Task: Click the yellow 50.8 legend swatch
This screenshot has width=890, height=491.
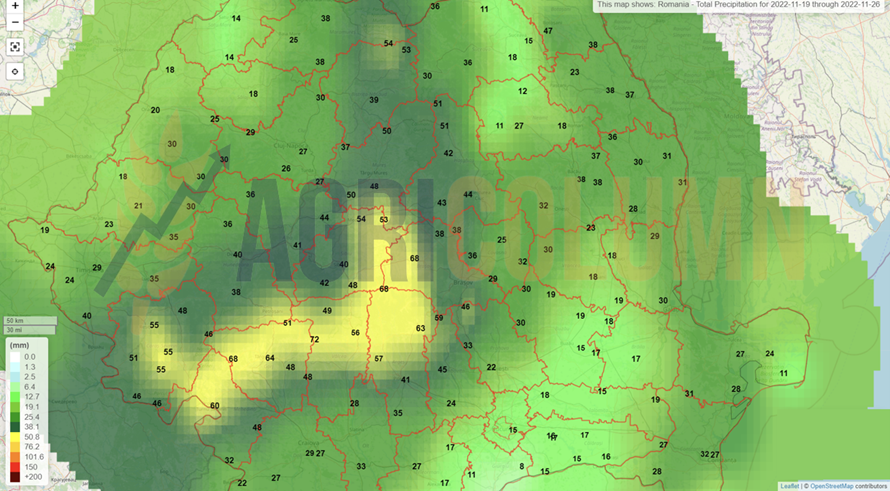Action: (14, 436)
